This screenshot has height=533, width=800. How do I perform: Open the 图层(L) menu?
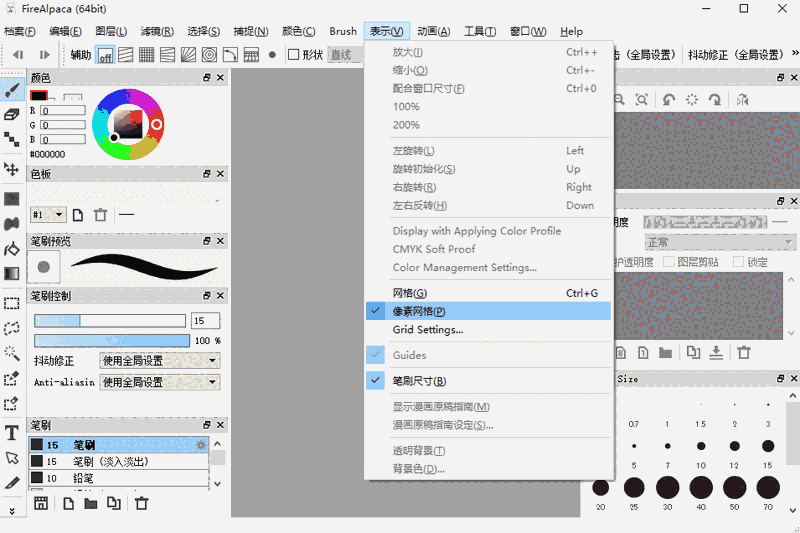[111, 32]
